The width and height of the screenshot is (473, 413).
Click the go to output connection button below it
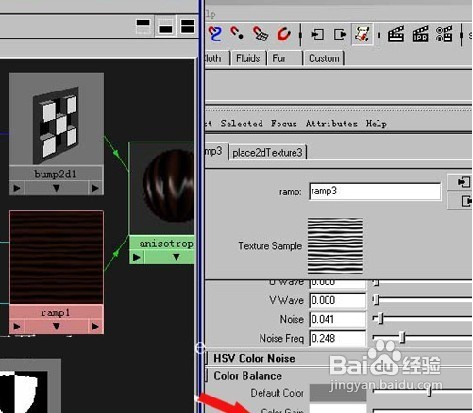460,201
